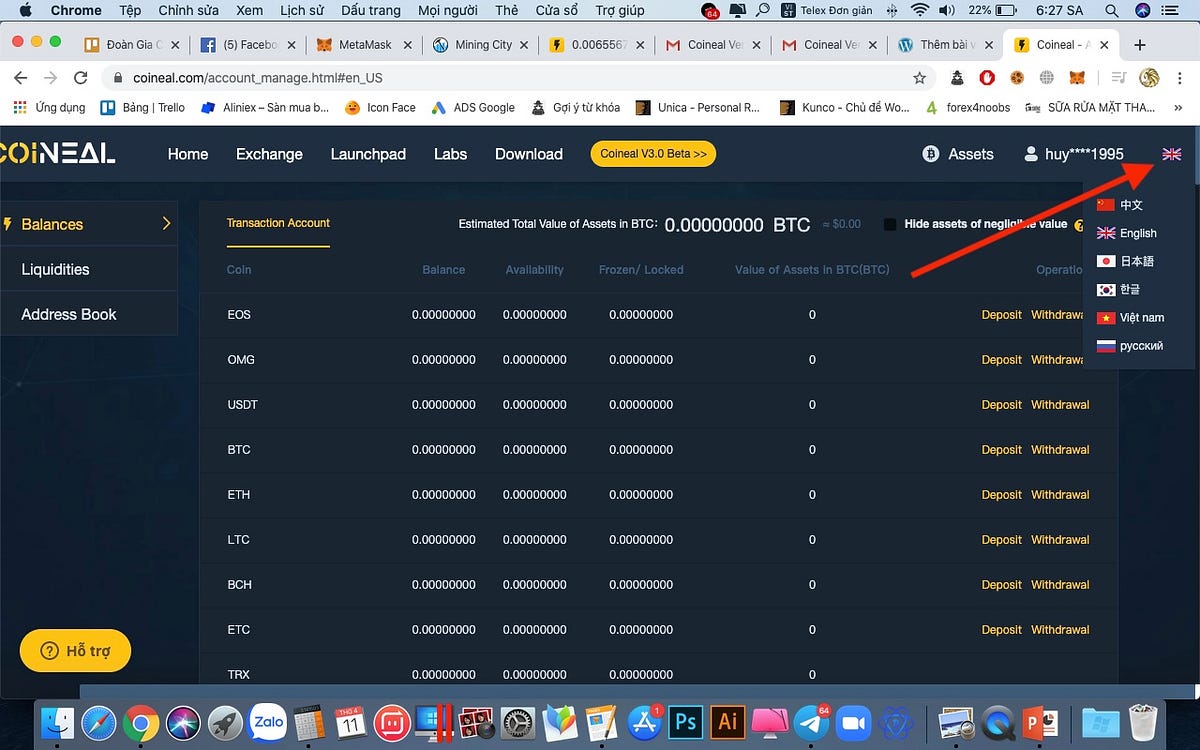Click Deposit in the EOS row
The height and width of the screenshot is (750, 1200).
(x=1001, y=315)
